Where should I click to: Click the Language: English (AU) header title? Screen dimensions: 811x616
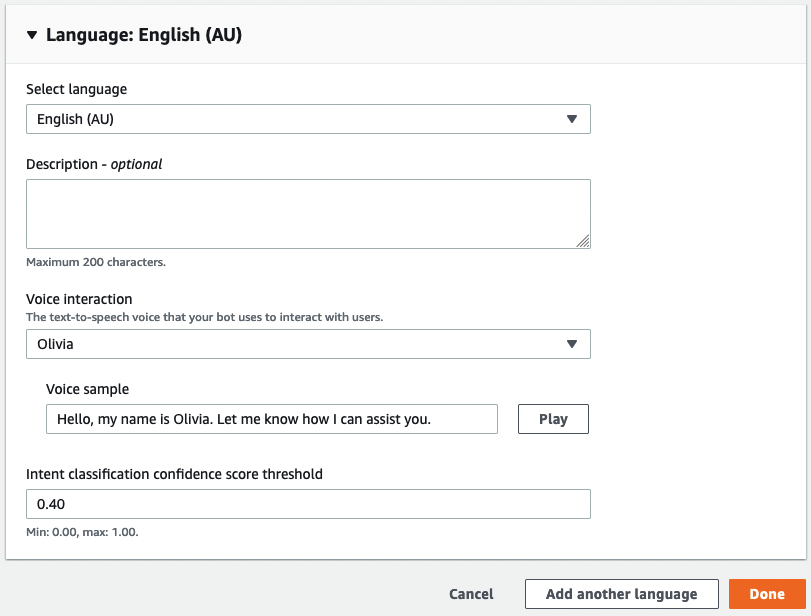(x=144, y=36)
